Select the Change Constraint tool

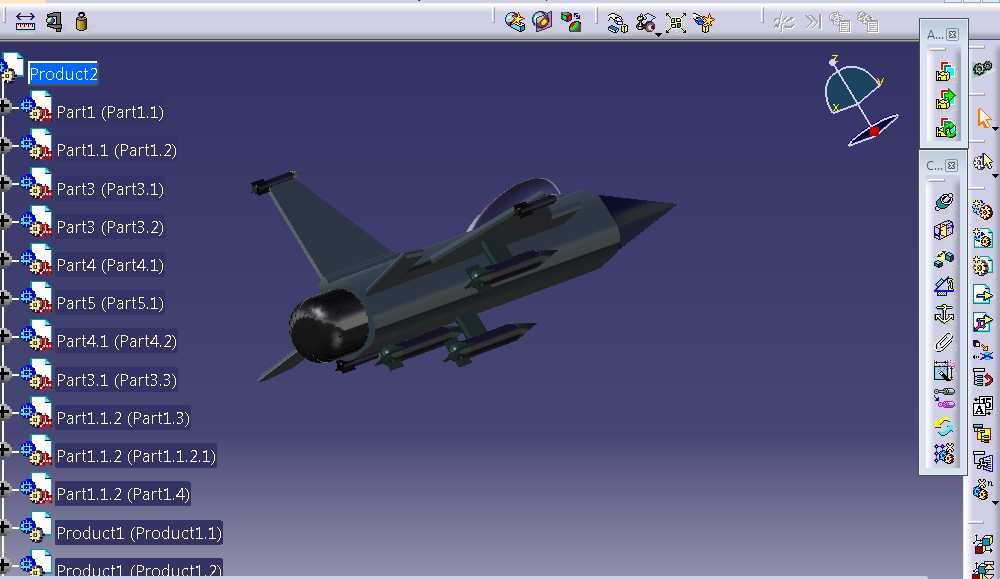click(x=944, y=426)
